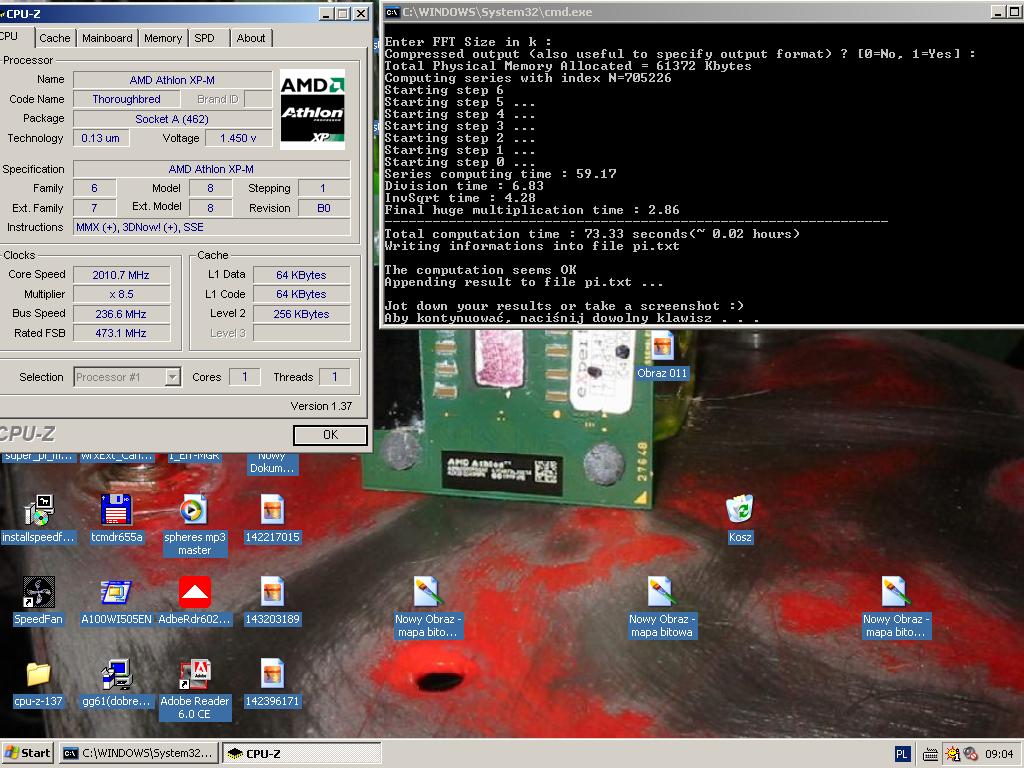Image resolution: width=1024 pixels, height=768 pixels.
Task: Open the Start menu
Action: point(27,753)
